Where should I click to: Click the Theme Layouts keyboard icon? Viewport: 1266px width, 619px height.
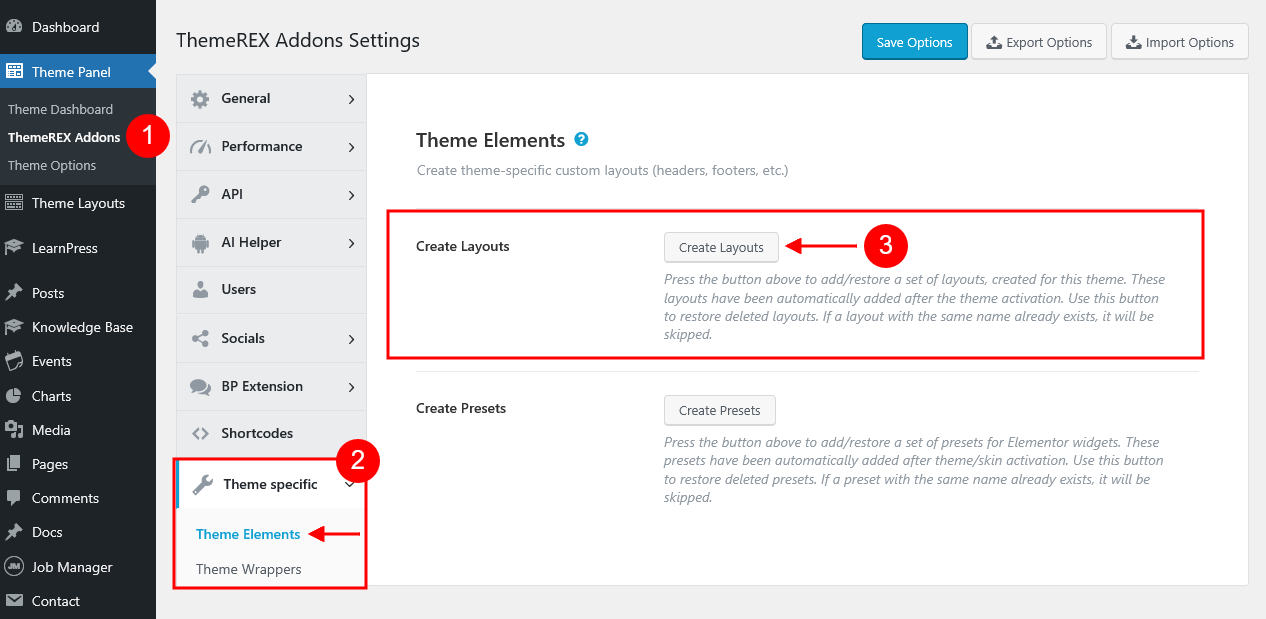point(14,203)
